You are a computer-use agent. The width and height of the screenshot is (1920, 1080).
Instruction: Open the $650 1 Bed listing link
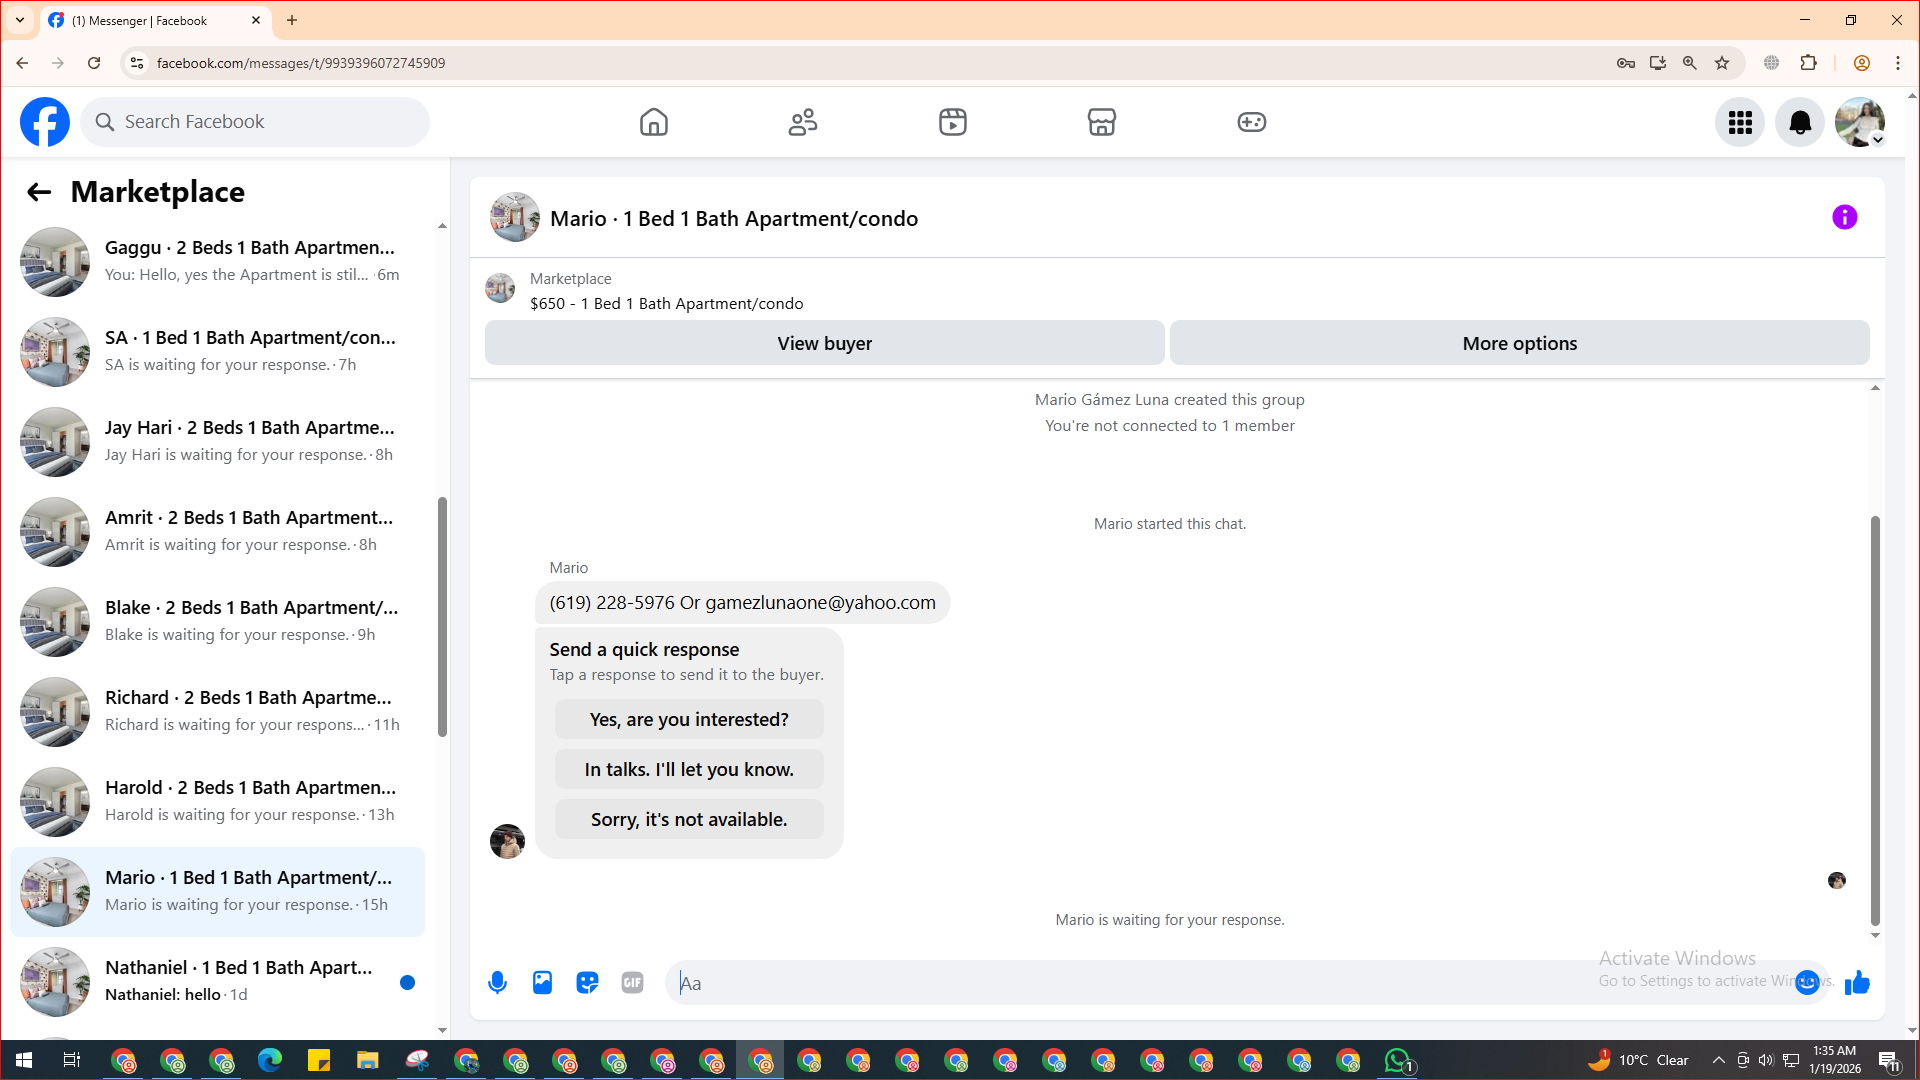(x=666, y=303)
